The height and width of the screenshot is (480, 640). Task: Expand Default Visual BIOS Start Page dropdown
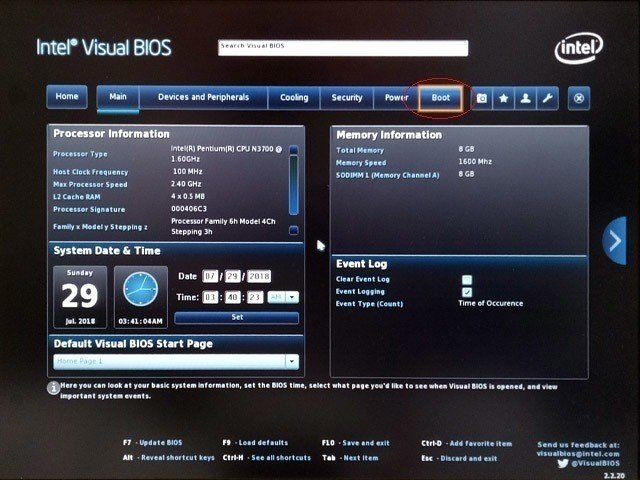tap(292, 361)
